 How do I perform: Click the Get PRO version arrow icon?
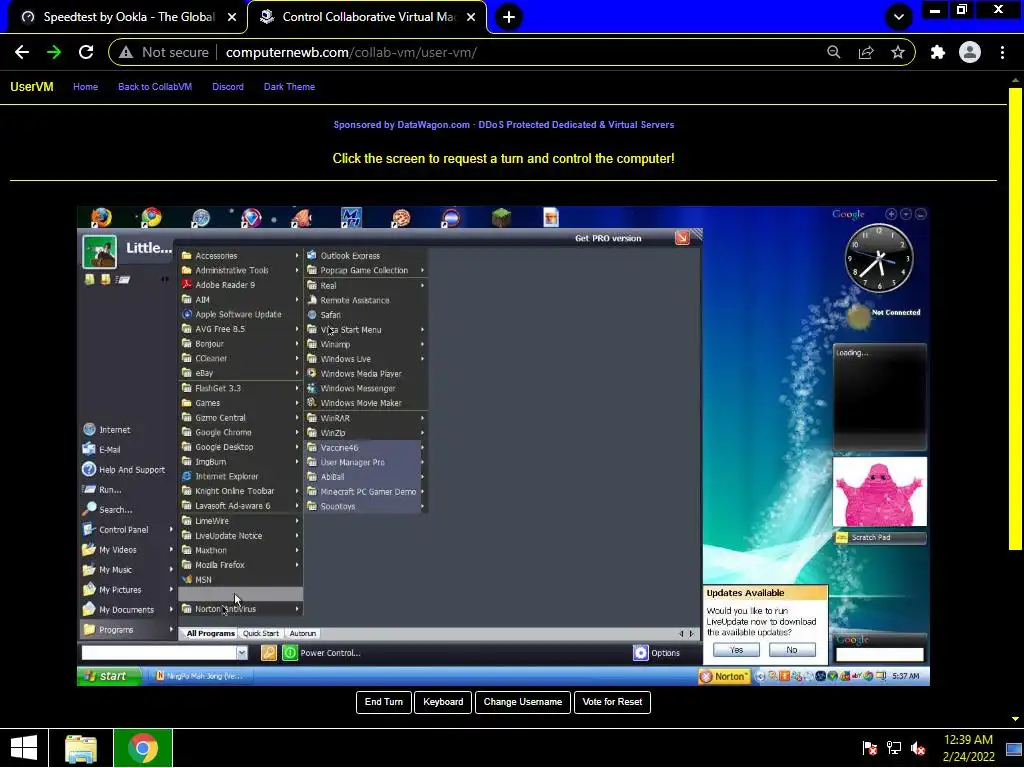point(682,238)
